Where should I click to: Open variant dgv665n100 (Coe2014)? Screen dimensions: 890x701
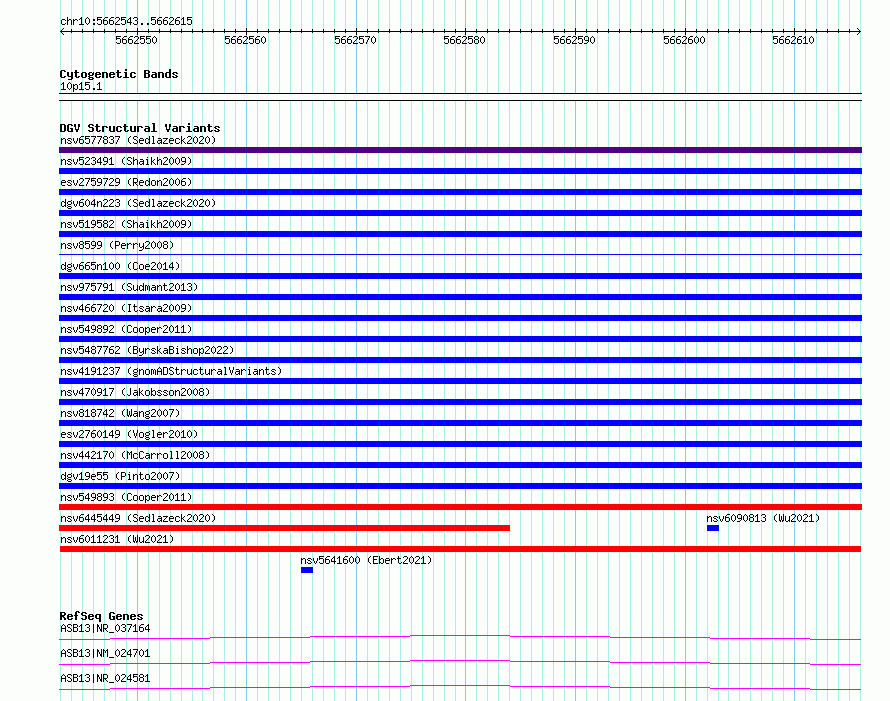tap(120, 266)
